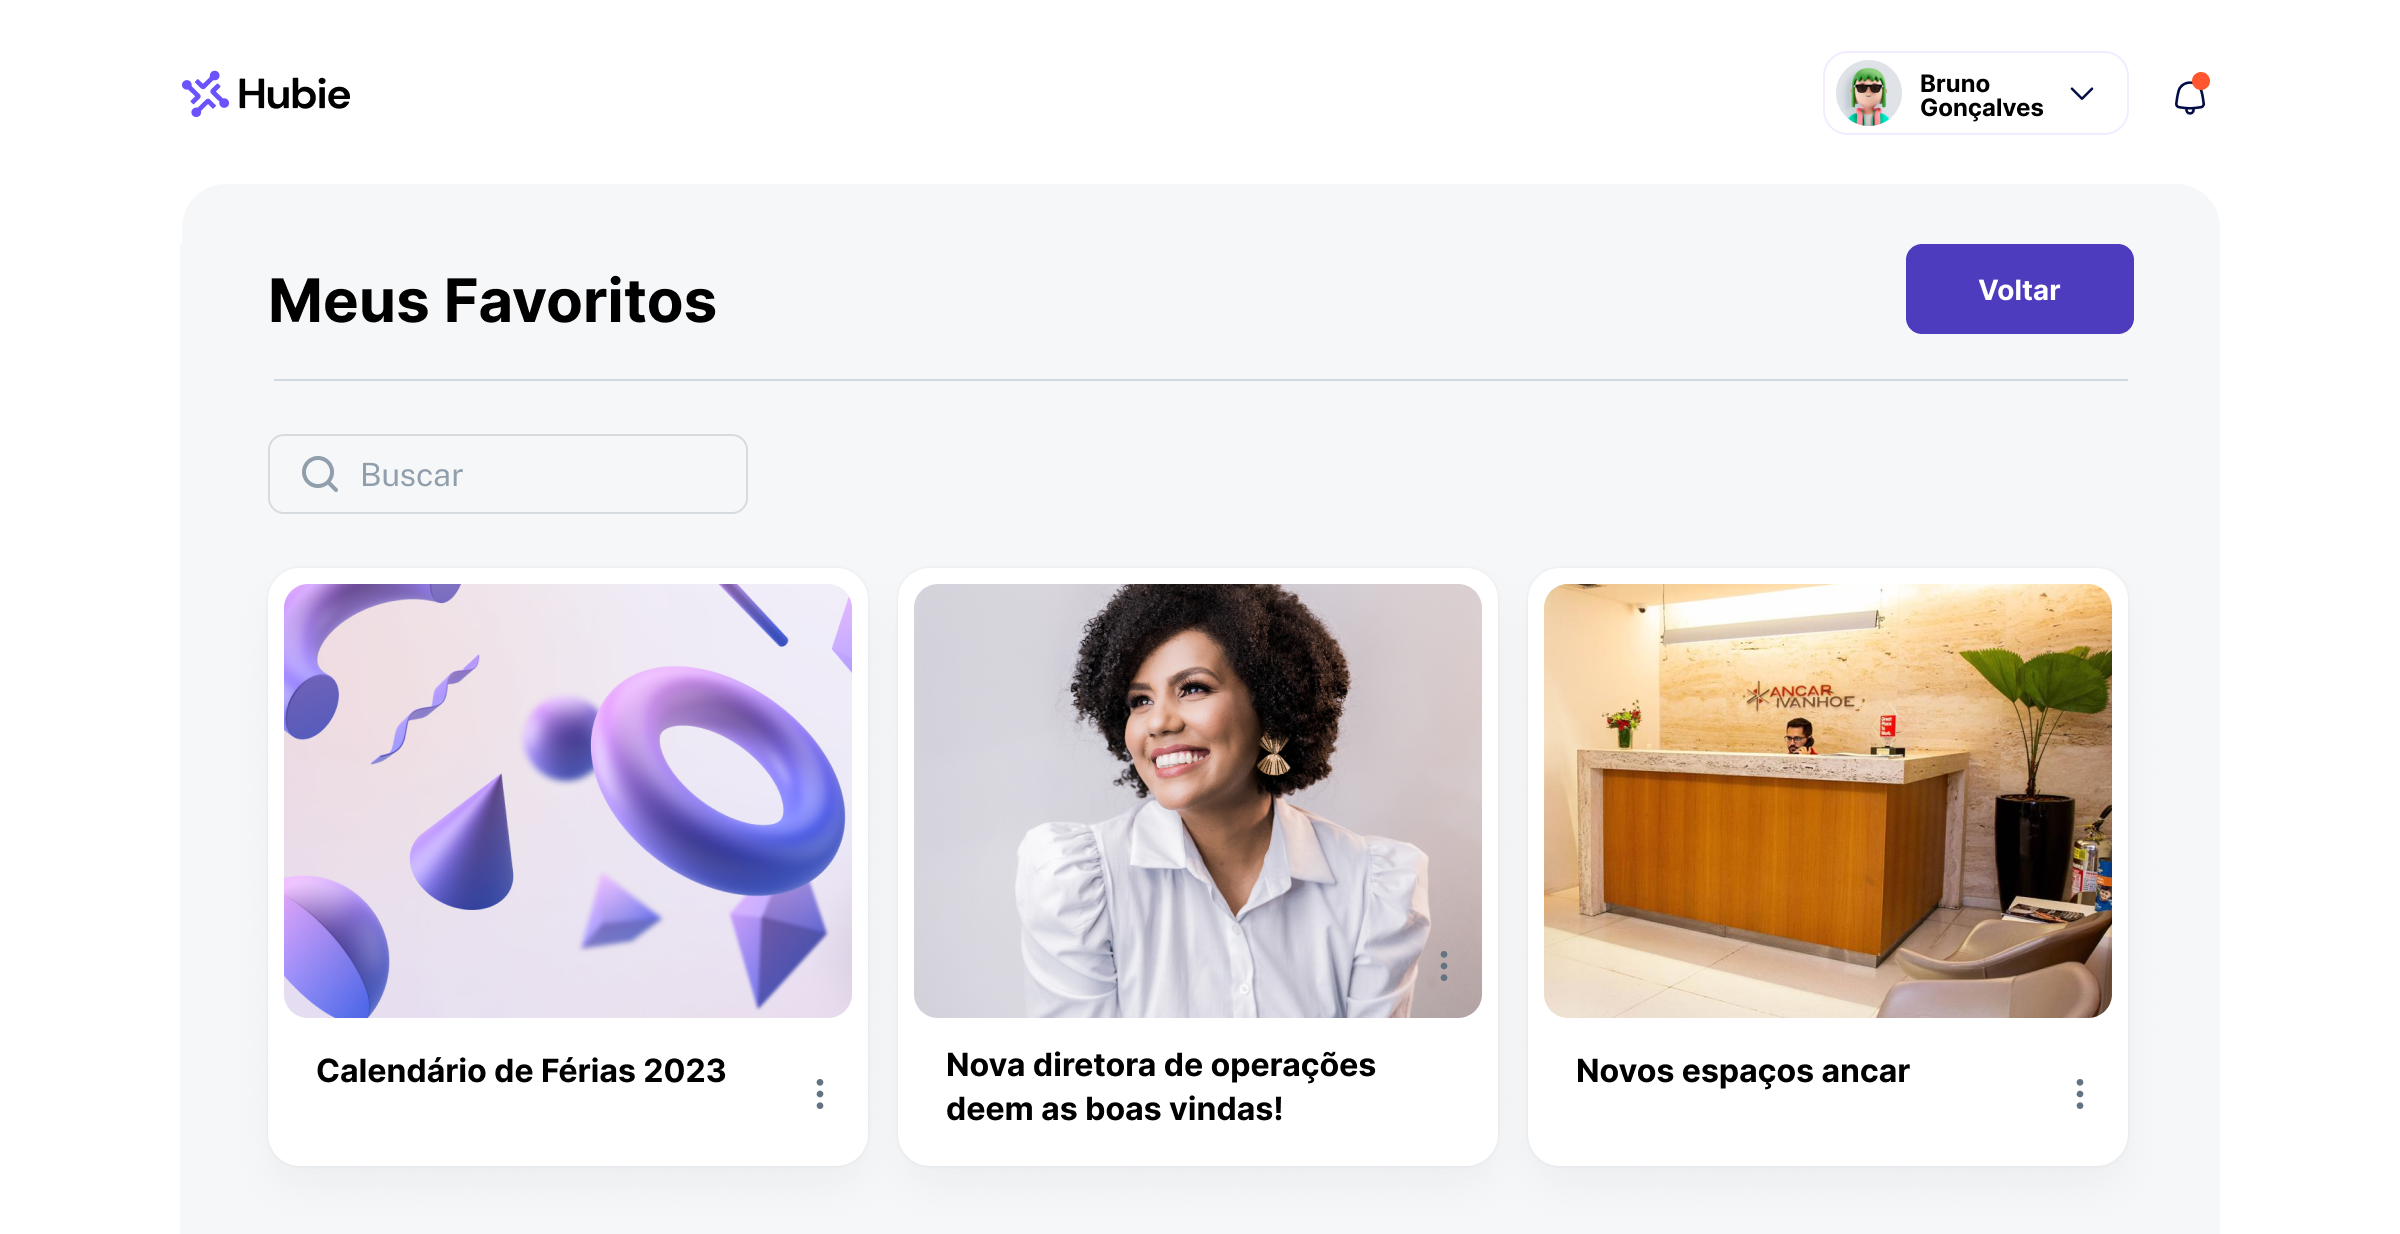Expand the user profile chevron
This screenshot has width=2400, height=1234.
coord(2082,94)
